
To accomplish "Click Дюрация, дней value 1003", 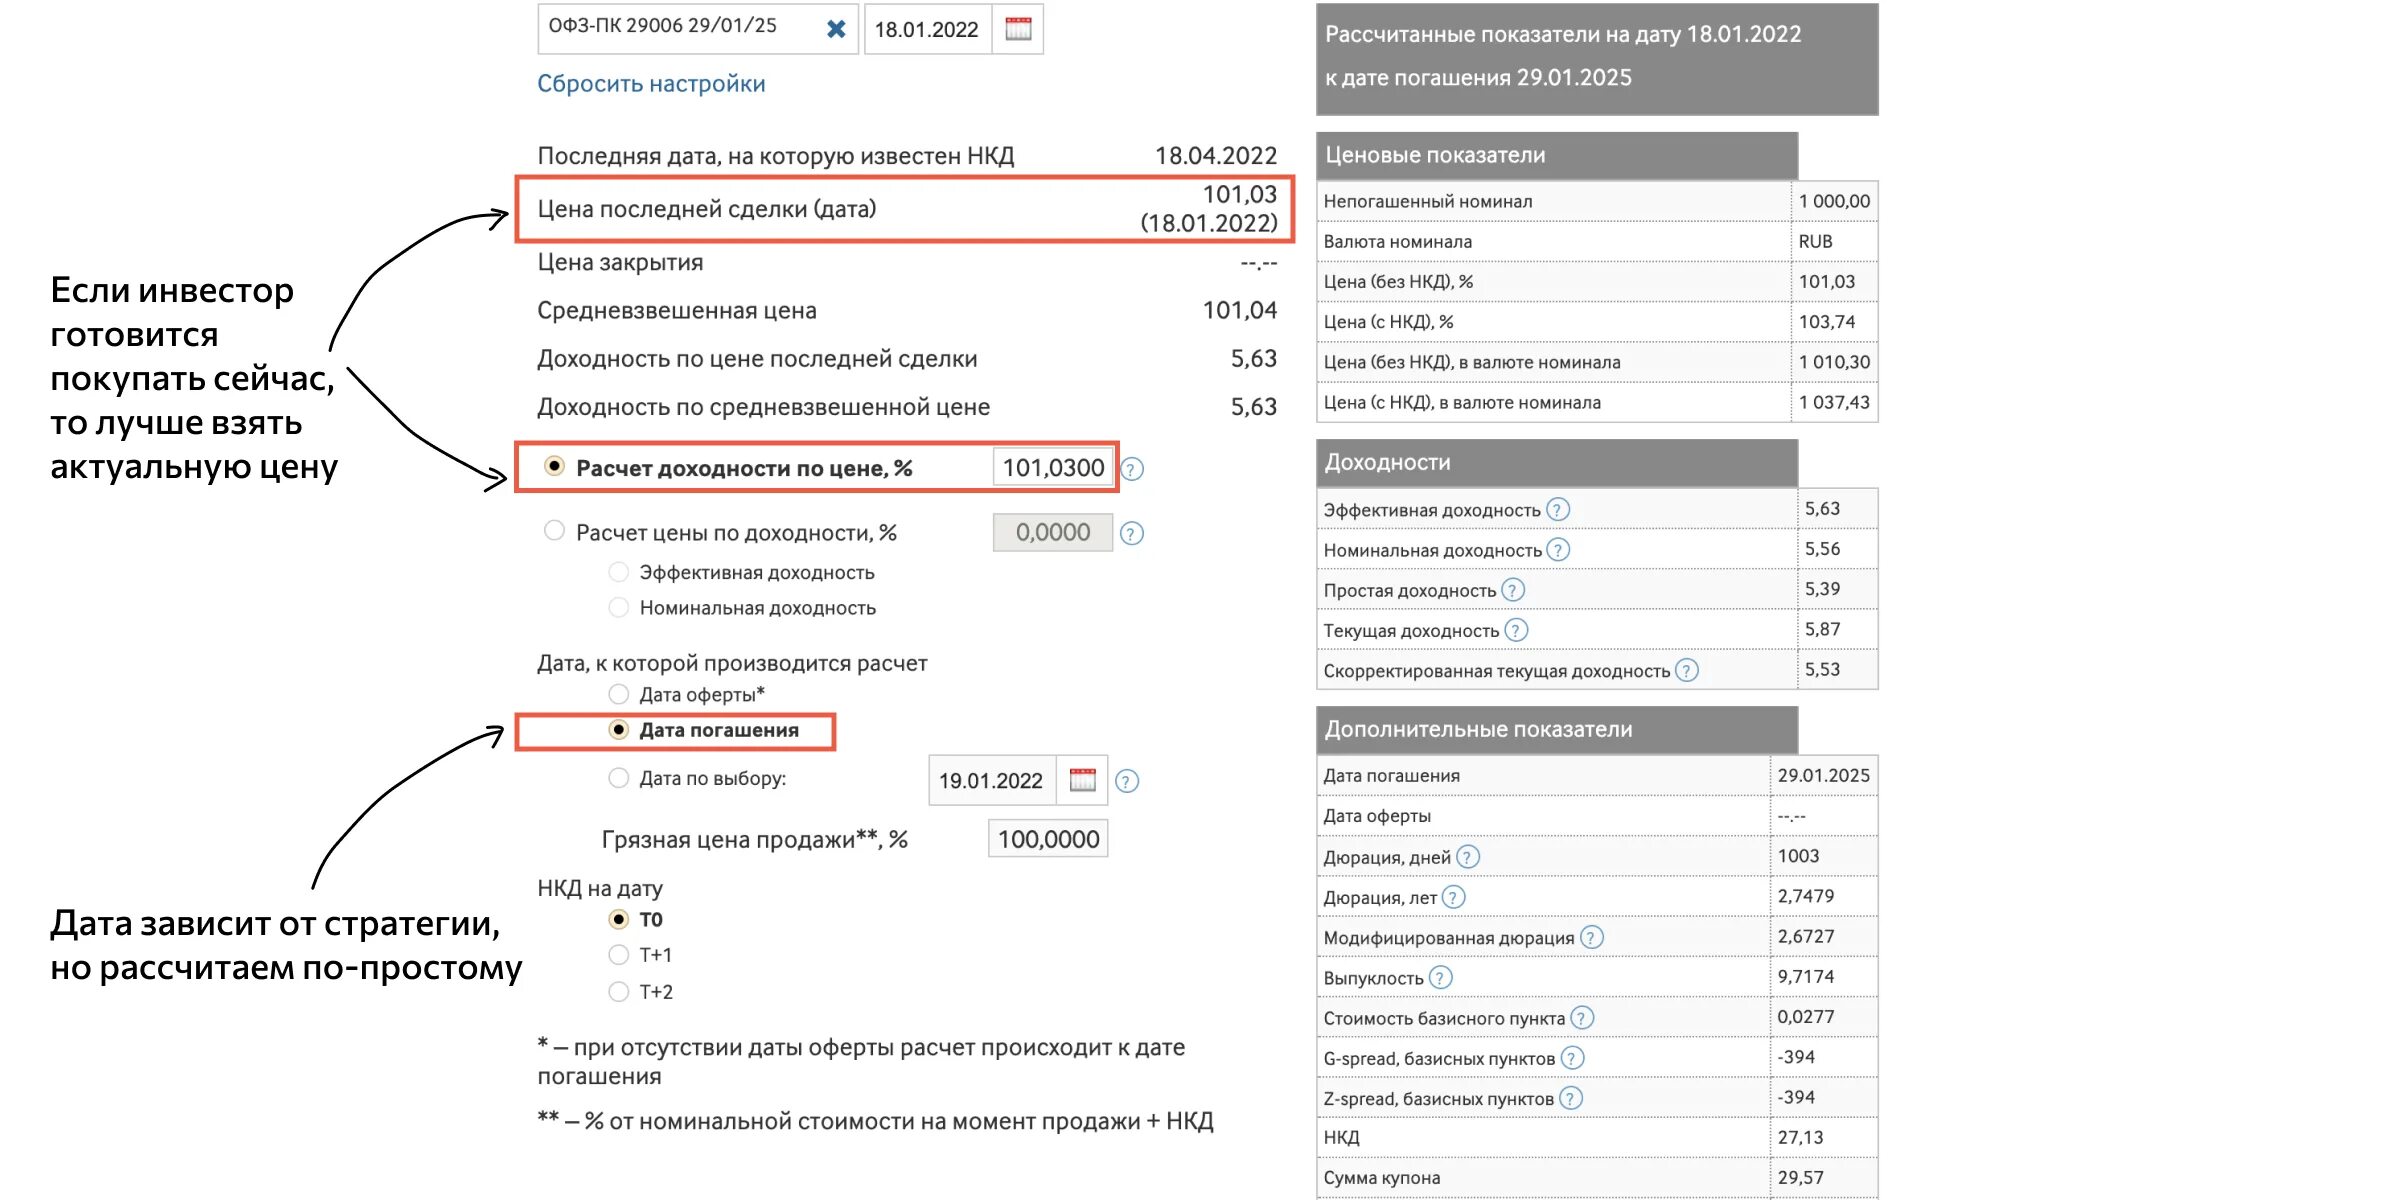I will tap(1798, 856).
